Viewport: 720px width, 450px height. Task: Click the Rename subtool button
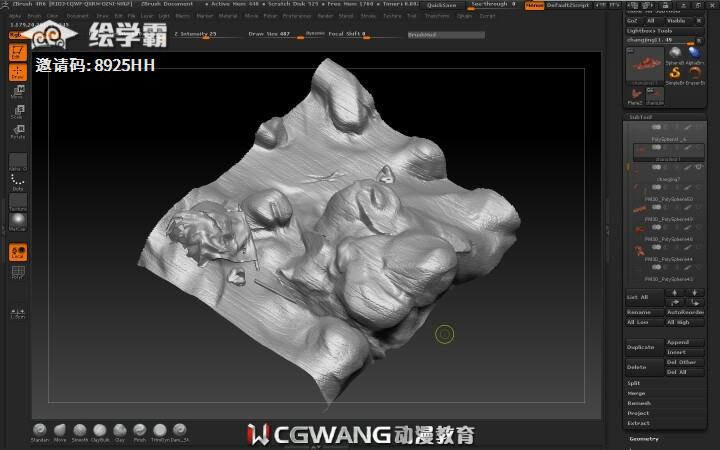click(x=645, y=312)
